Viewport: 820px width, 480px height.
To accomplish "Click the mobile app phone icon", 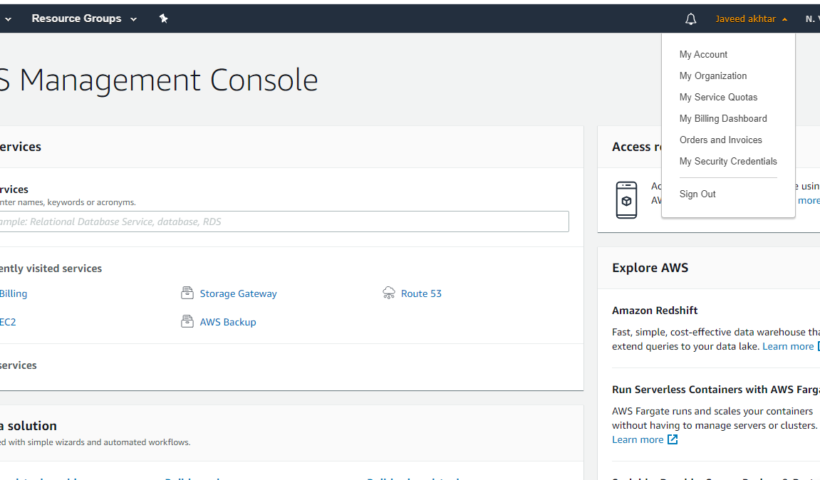I will [626, 200].
